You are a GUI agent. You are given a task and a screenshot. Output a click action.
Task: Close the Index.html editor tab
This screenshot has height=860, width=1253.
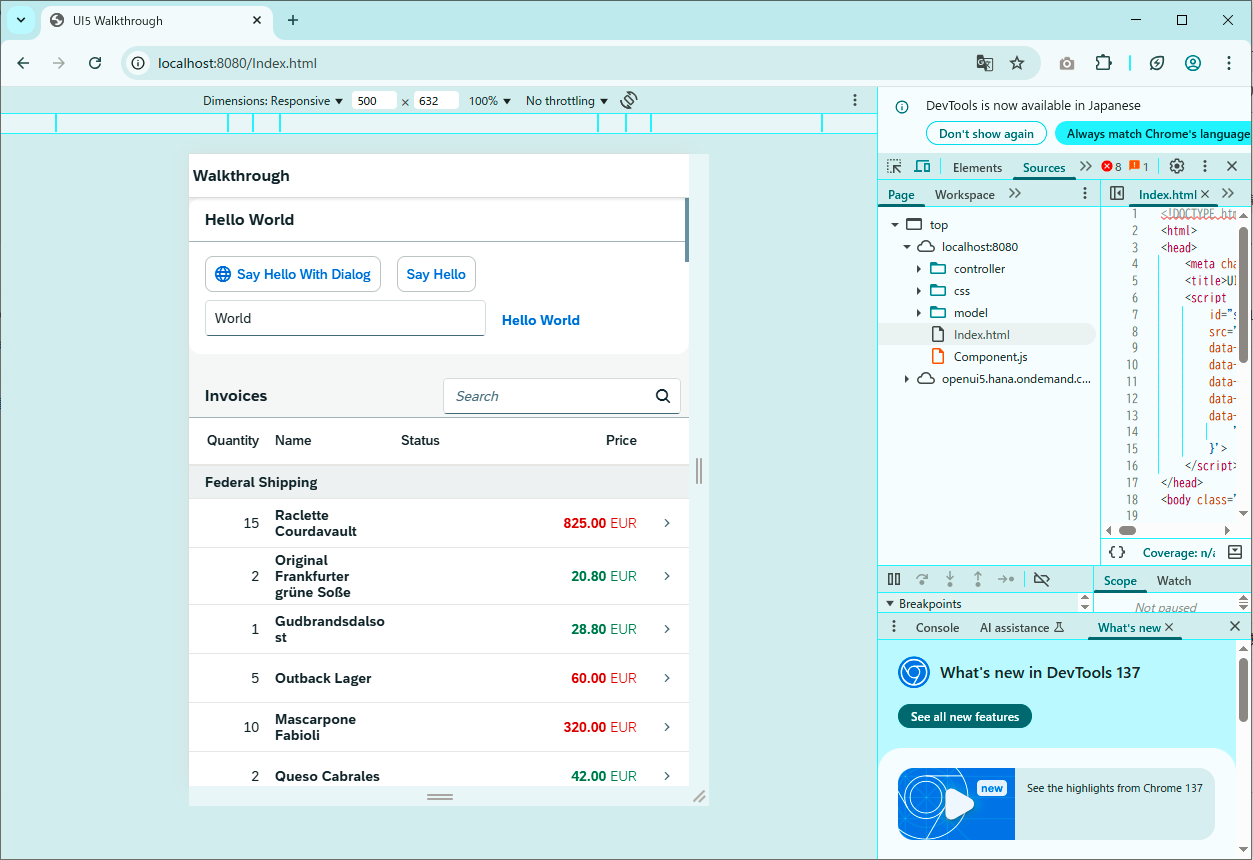(1205, 194)
